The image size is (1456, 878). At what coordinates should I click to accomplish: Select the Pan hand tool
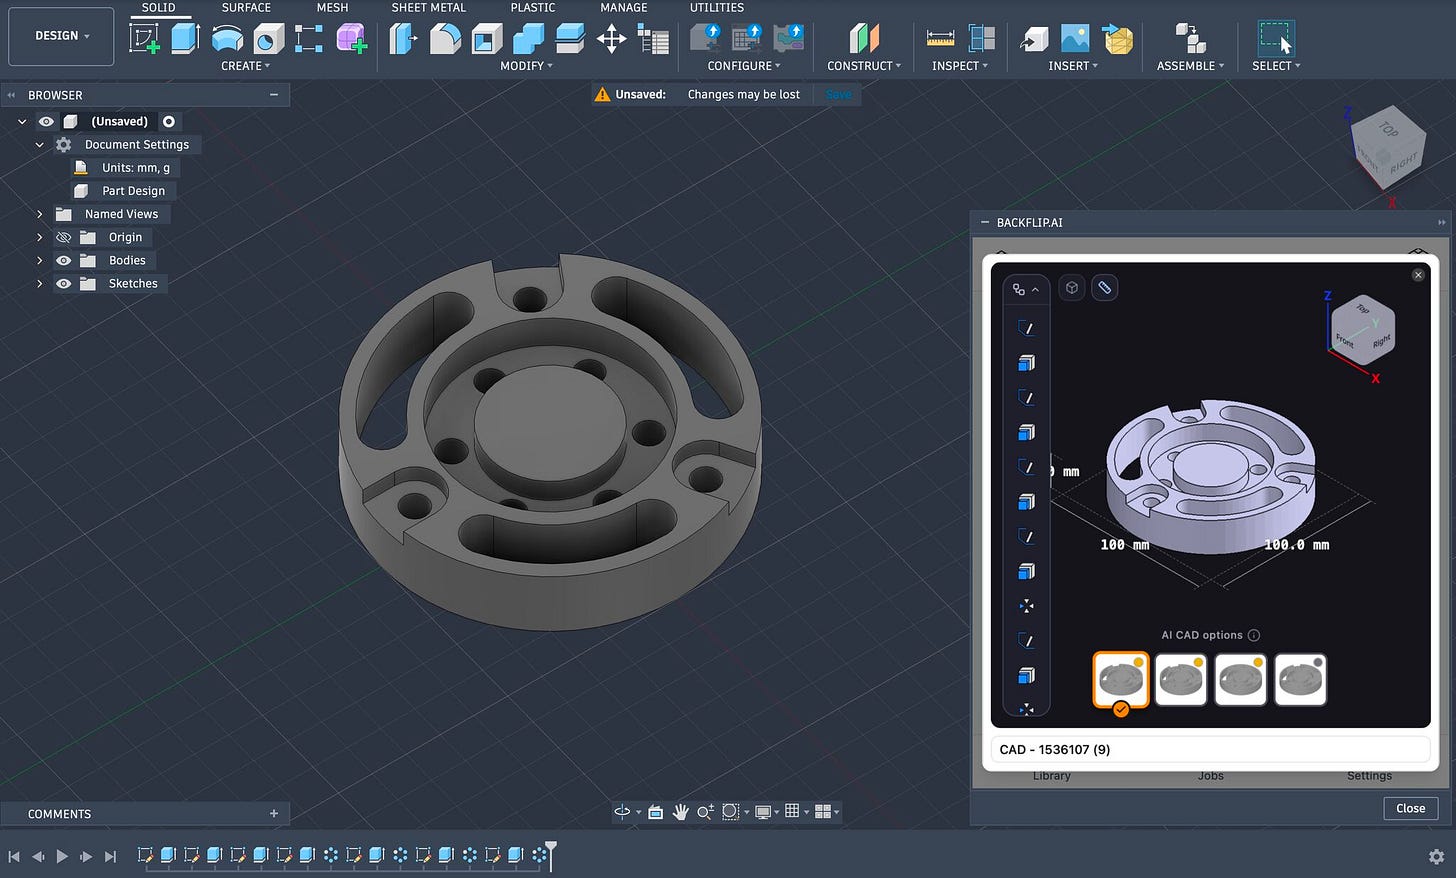[x=681, y=812]
